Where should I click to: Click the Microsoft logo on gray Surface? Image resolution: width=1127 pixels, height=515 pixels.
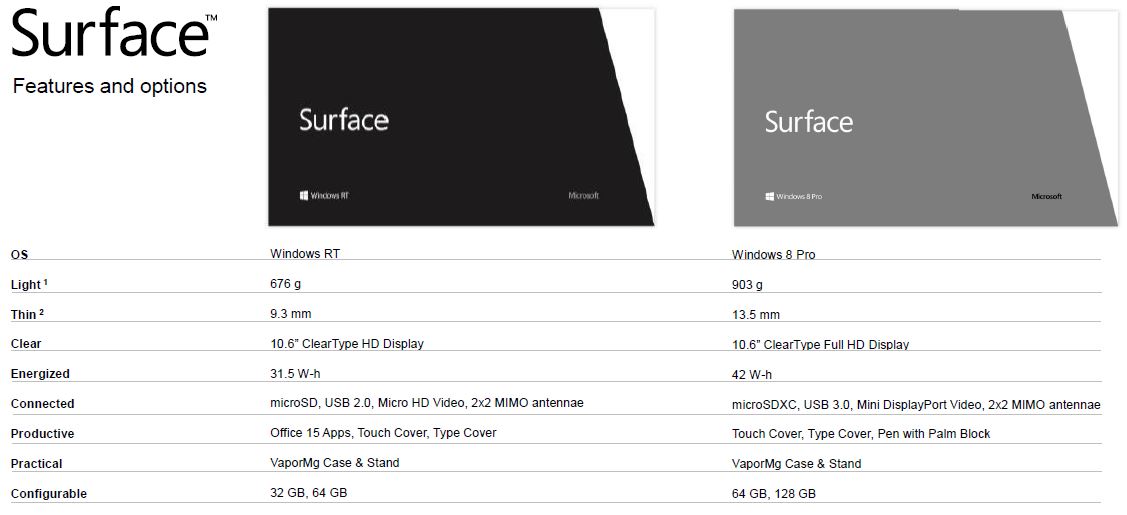coord(1046,196)
